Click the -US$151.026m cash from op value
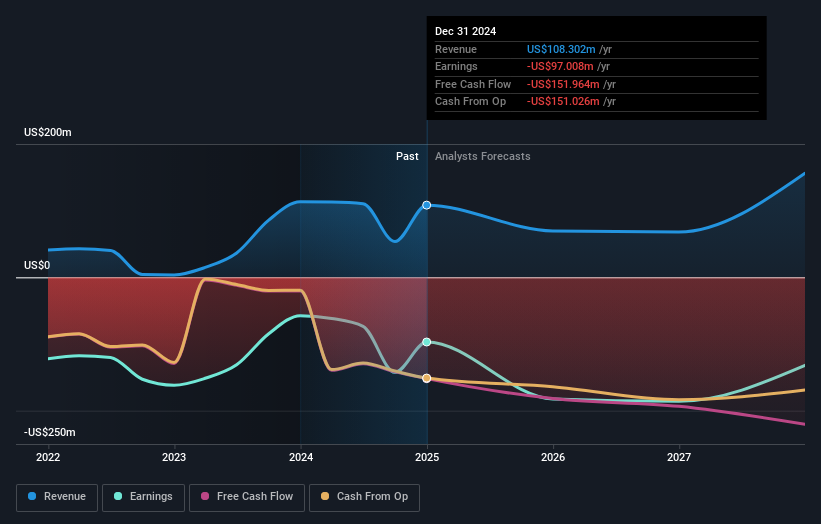Viewport: 821px width, 524px height. (x=563, y=102)
